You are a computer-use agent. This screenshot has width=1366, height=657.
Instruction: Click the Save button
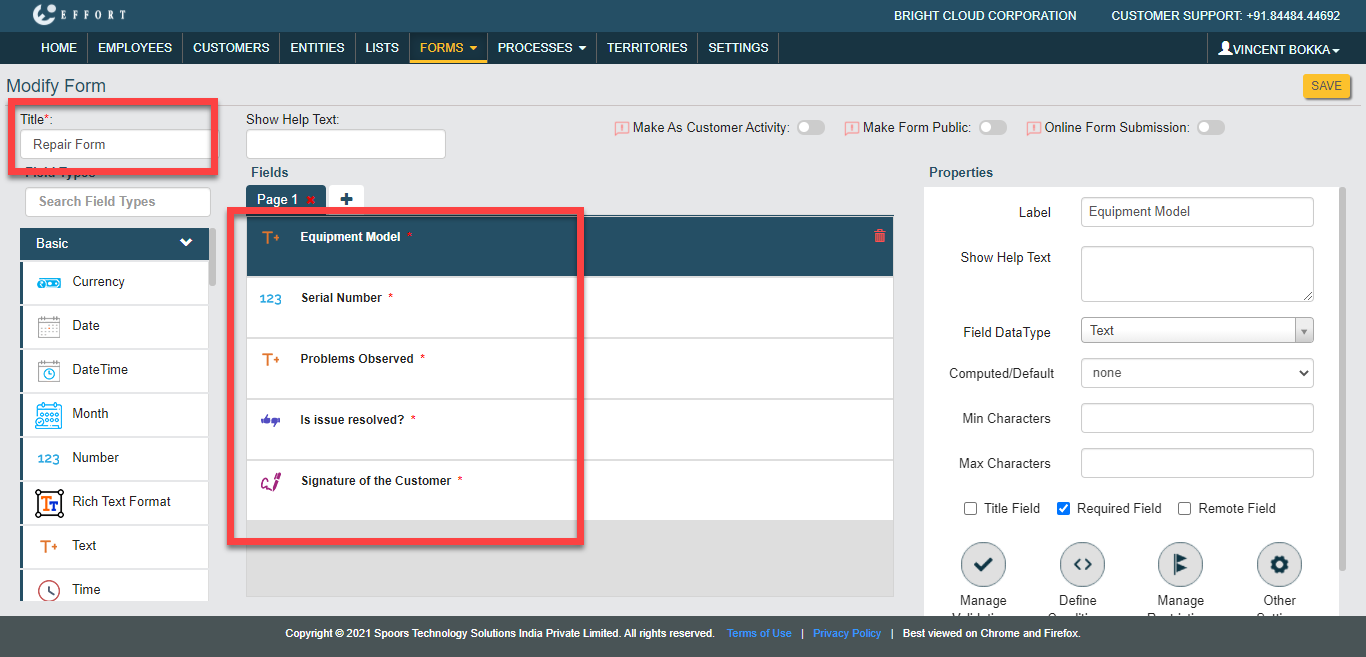point(1326,86)
